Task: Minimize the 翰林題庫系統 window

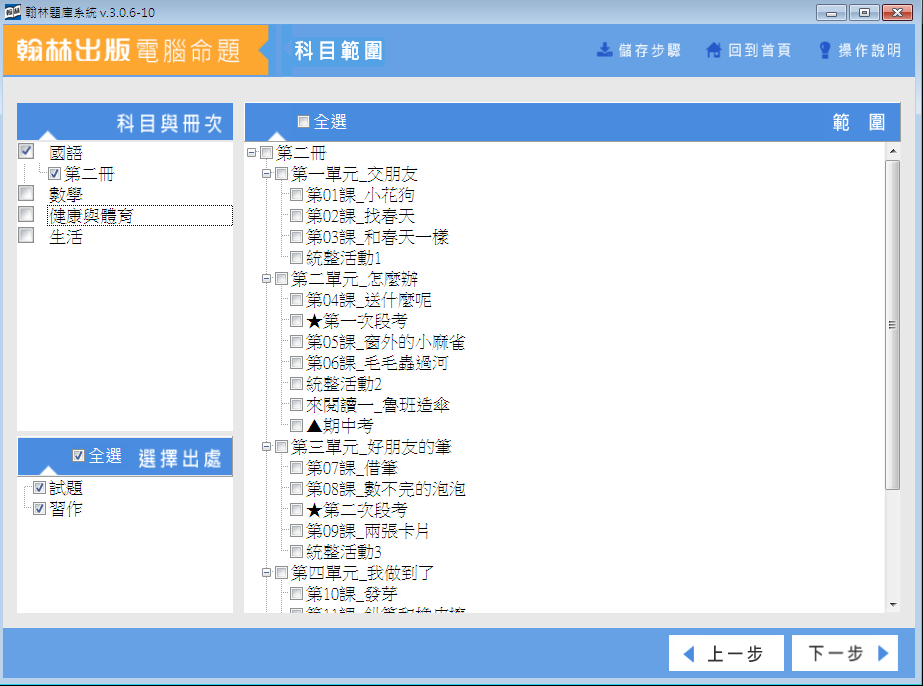Action: coord(831,12)
